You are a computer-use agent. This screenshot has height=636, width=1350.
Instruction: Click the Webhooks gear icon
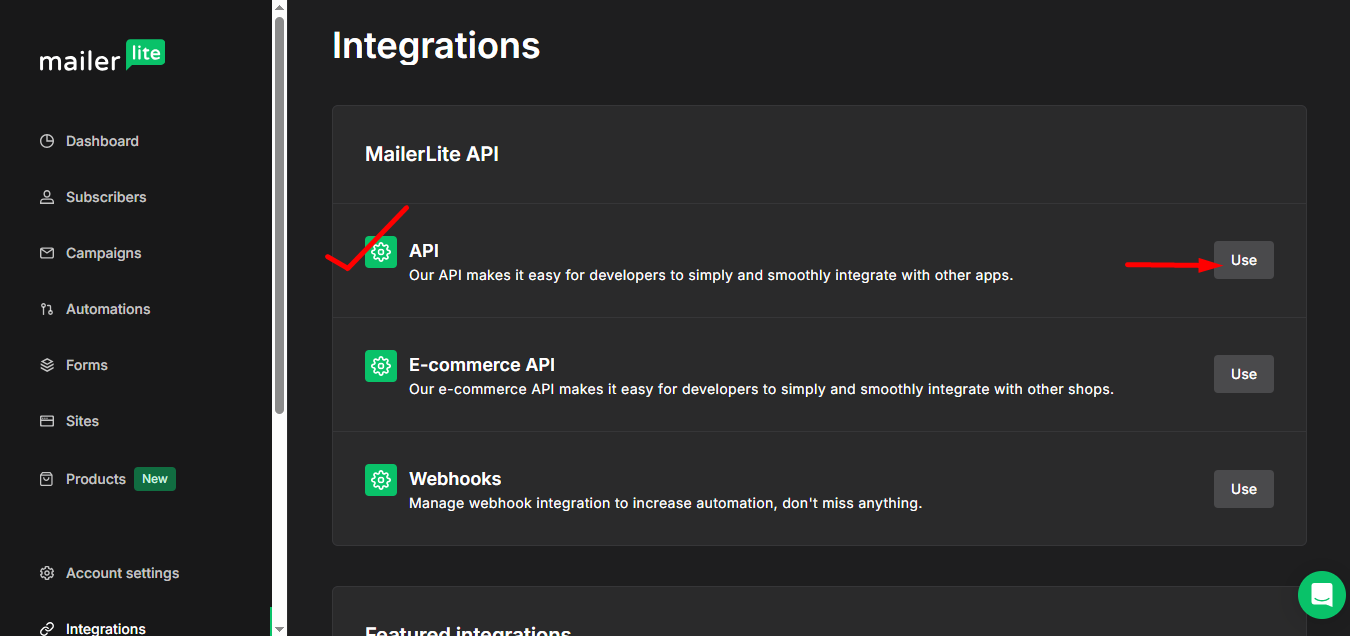381,480
